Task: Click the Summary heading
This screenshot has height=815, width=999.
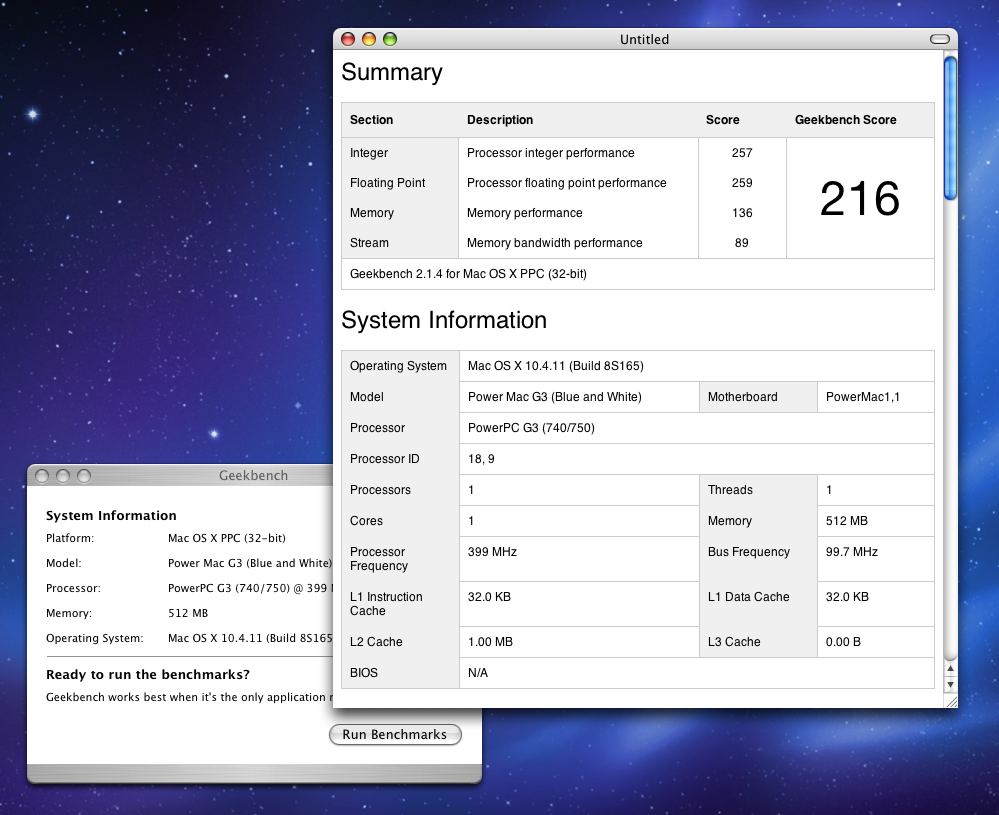Action: (x=391, y=72)
